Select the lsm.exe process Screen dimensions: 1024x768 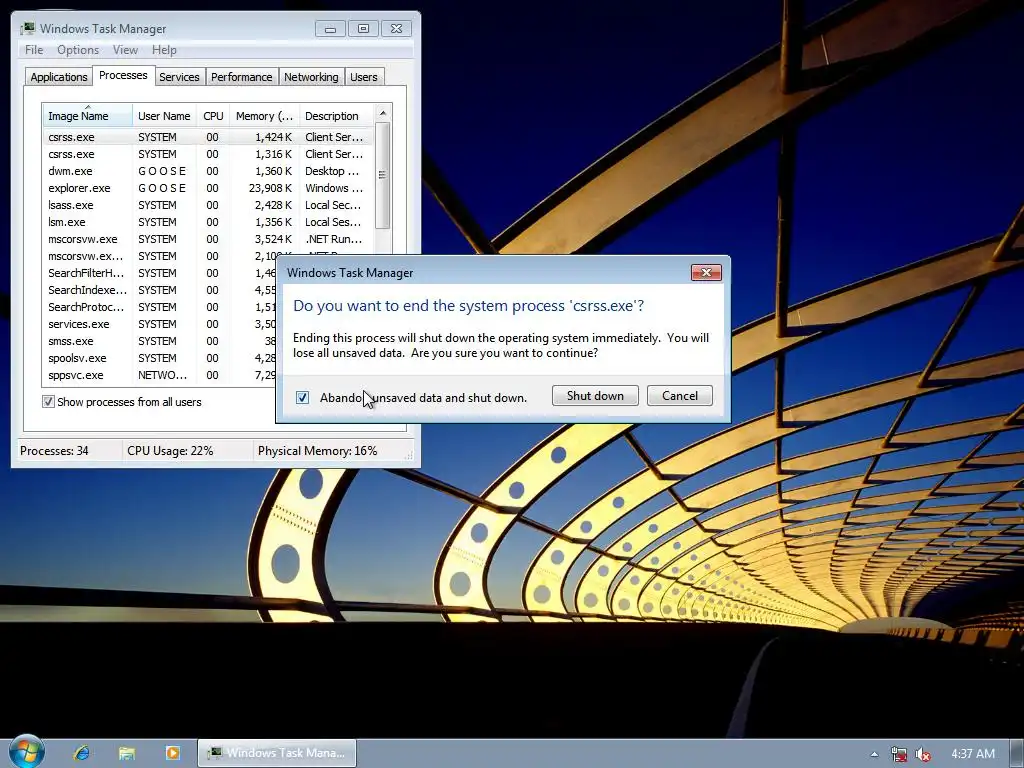208,222
